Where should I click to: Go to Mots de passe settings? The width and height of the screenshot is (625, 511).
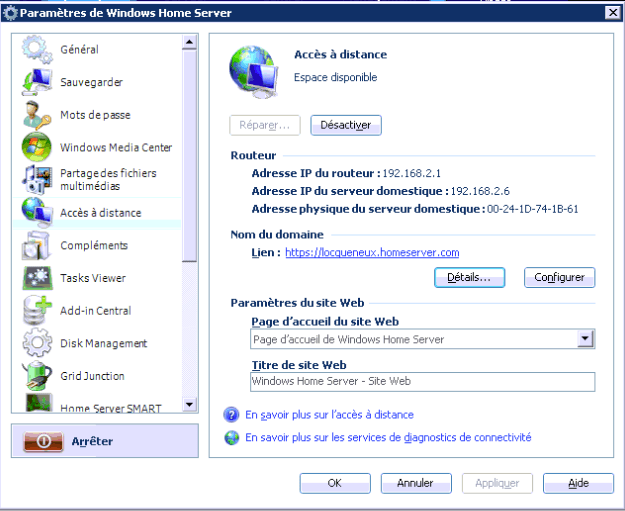click(x=95, y=115)
